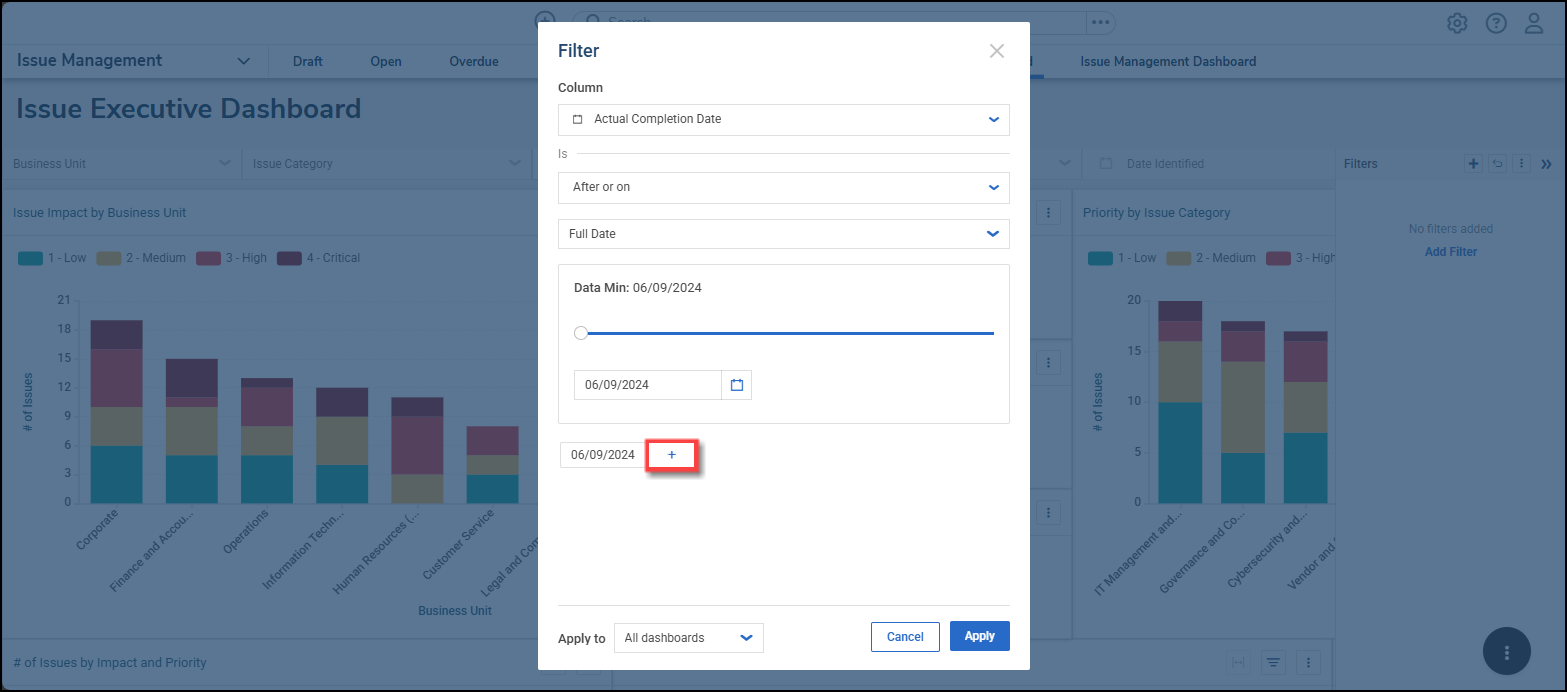Click the add filter plus icon in Filters panel
The height and width of the screenshot is (692, 1567).
1473,164
